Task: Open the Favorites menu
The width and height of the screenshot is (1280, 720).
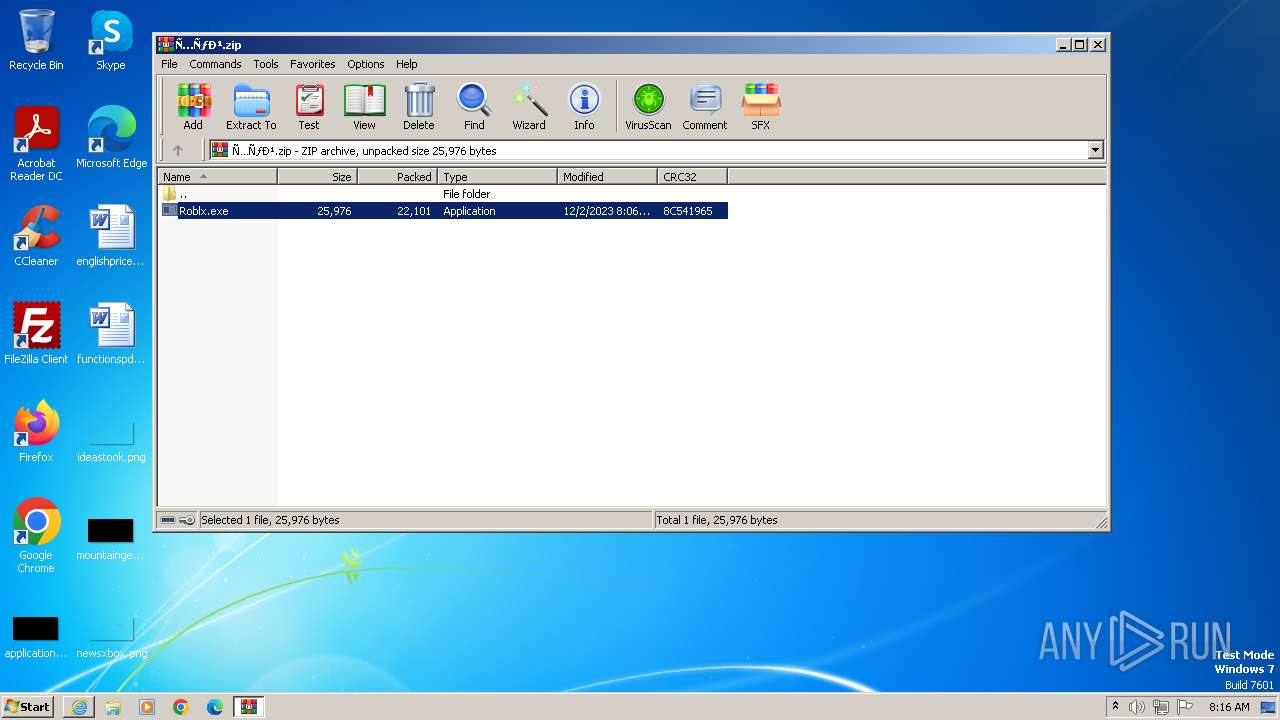Action: 313,64
